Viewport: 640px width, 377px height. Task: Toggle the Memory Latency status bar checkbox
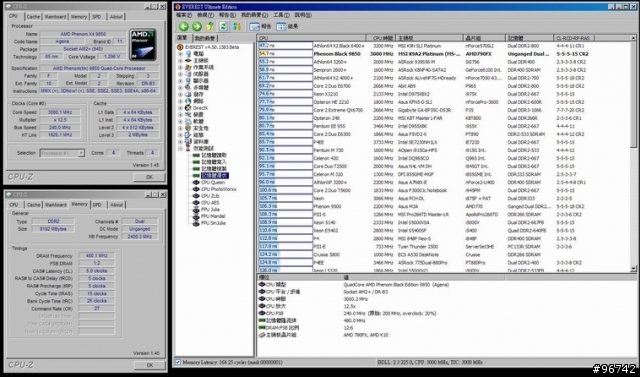pos(178,362)
